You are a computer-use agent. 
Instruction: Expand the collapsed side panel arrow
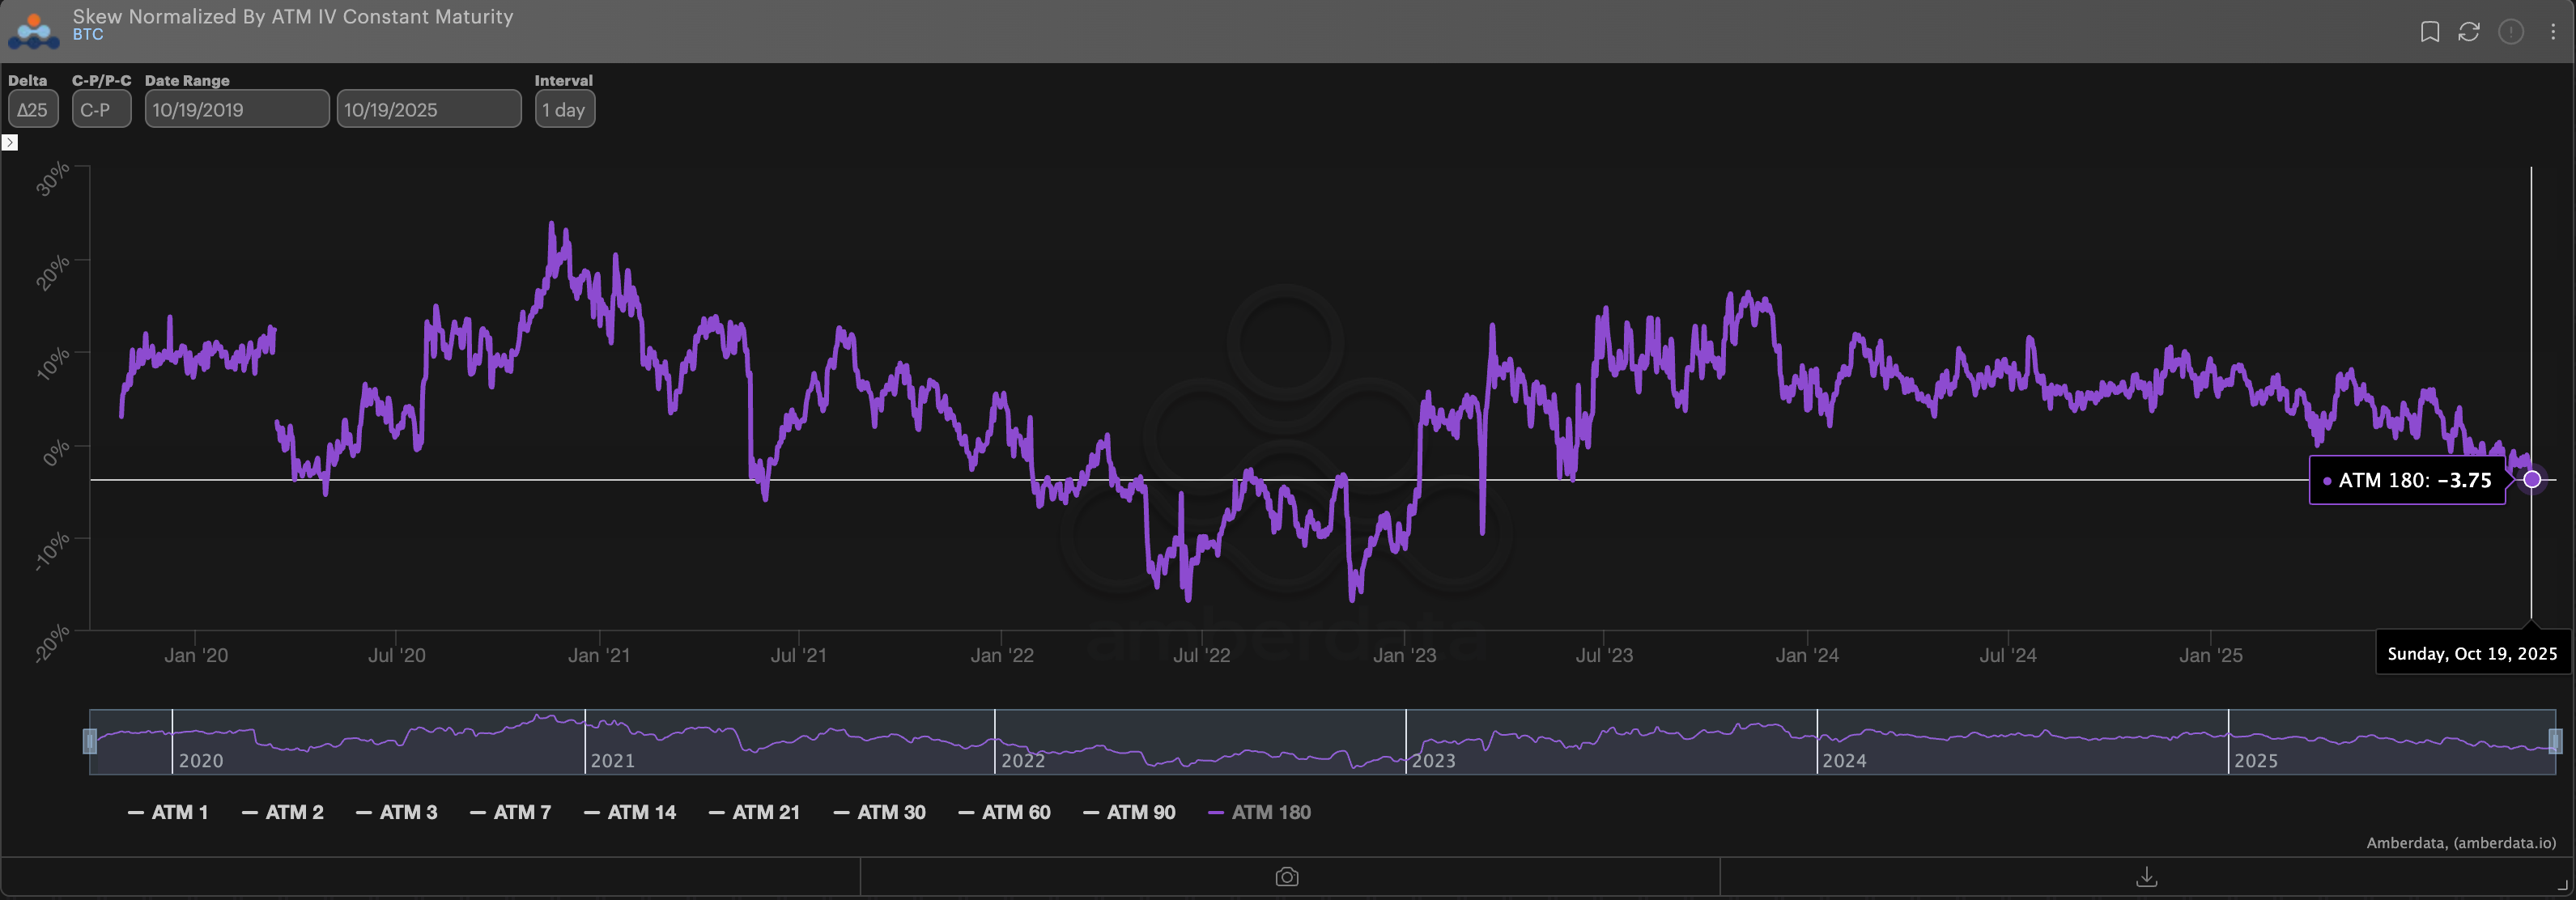click(10, 143)
